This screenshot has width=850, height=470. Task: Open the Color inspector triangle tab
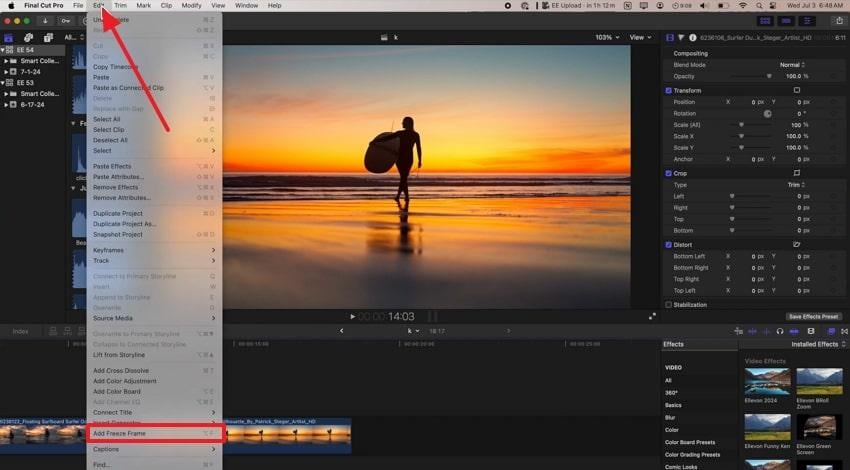681,37
